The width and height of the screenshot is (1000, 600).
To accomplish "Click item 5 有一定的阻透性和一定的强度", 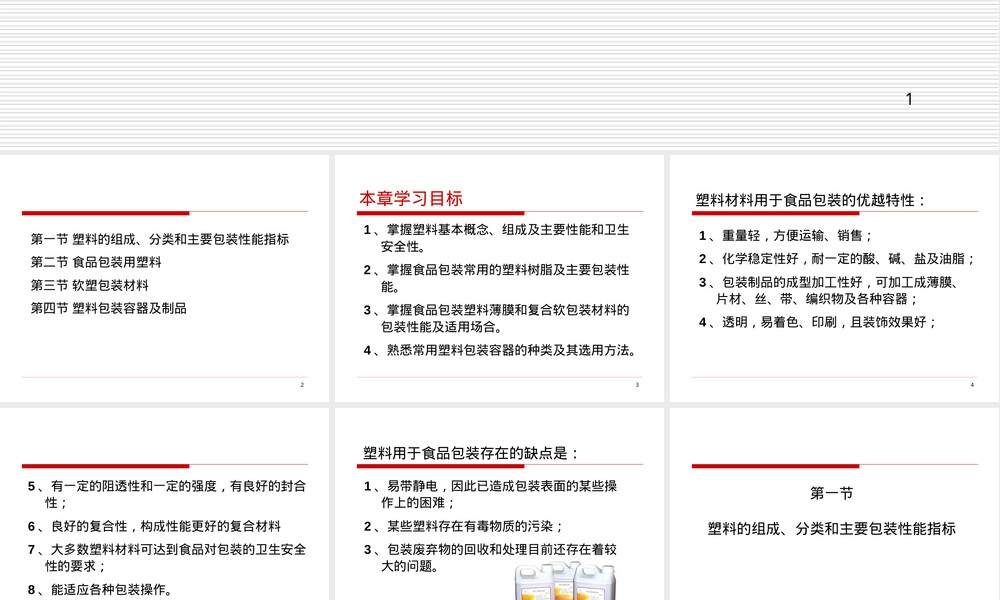I will 166,494.
